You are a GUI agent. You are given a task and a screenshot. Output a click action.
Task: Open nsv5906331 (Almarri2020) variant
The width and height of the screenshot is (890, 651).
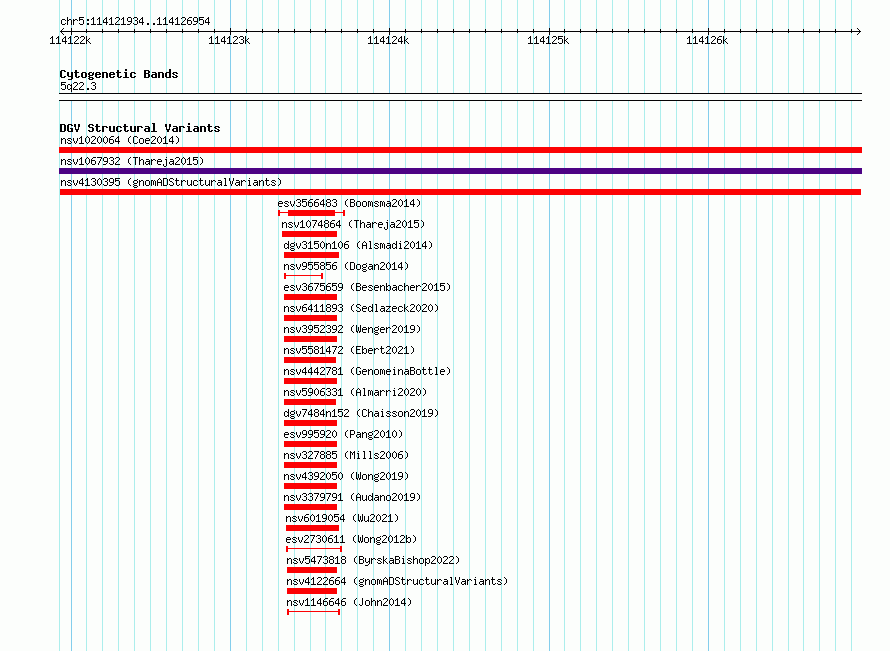coord(355,392)
